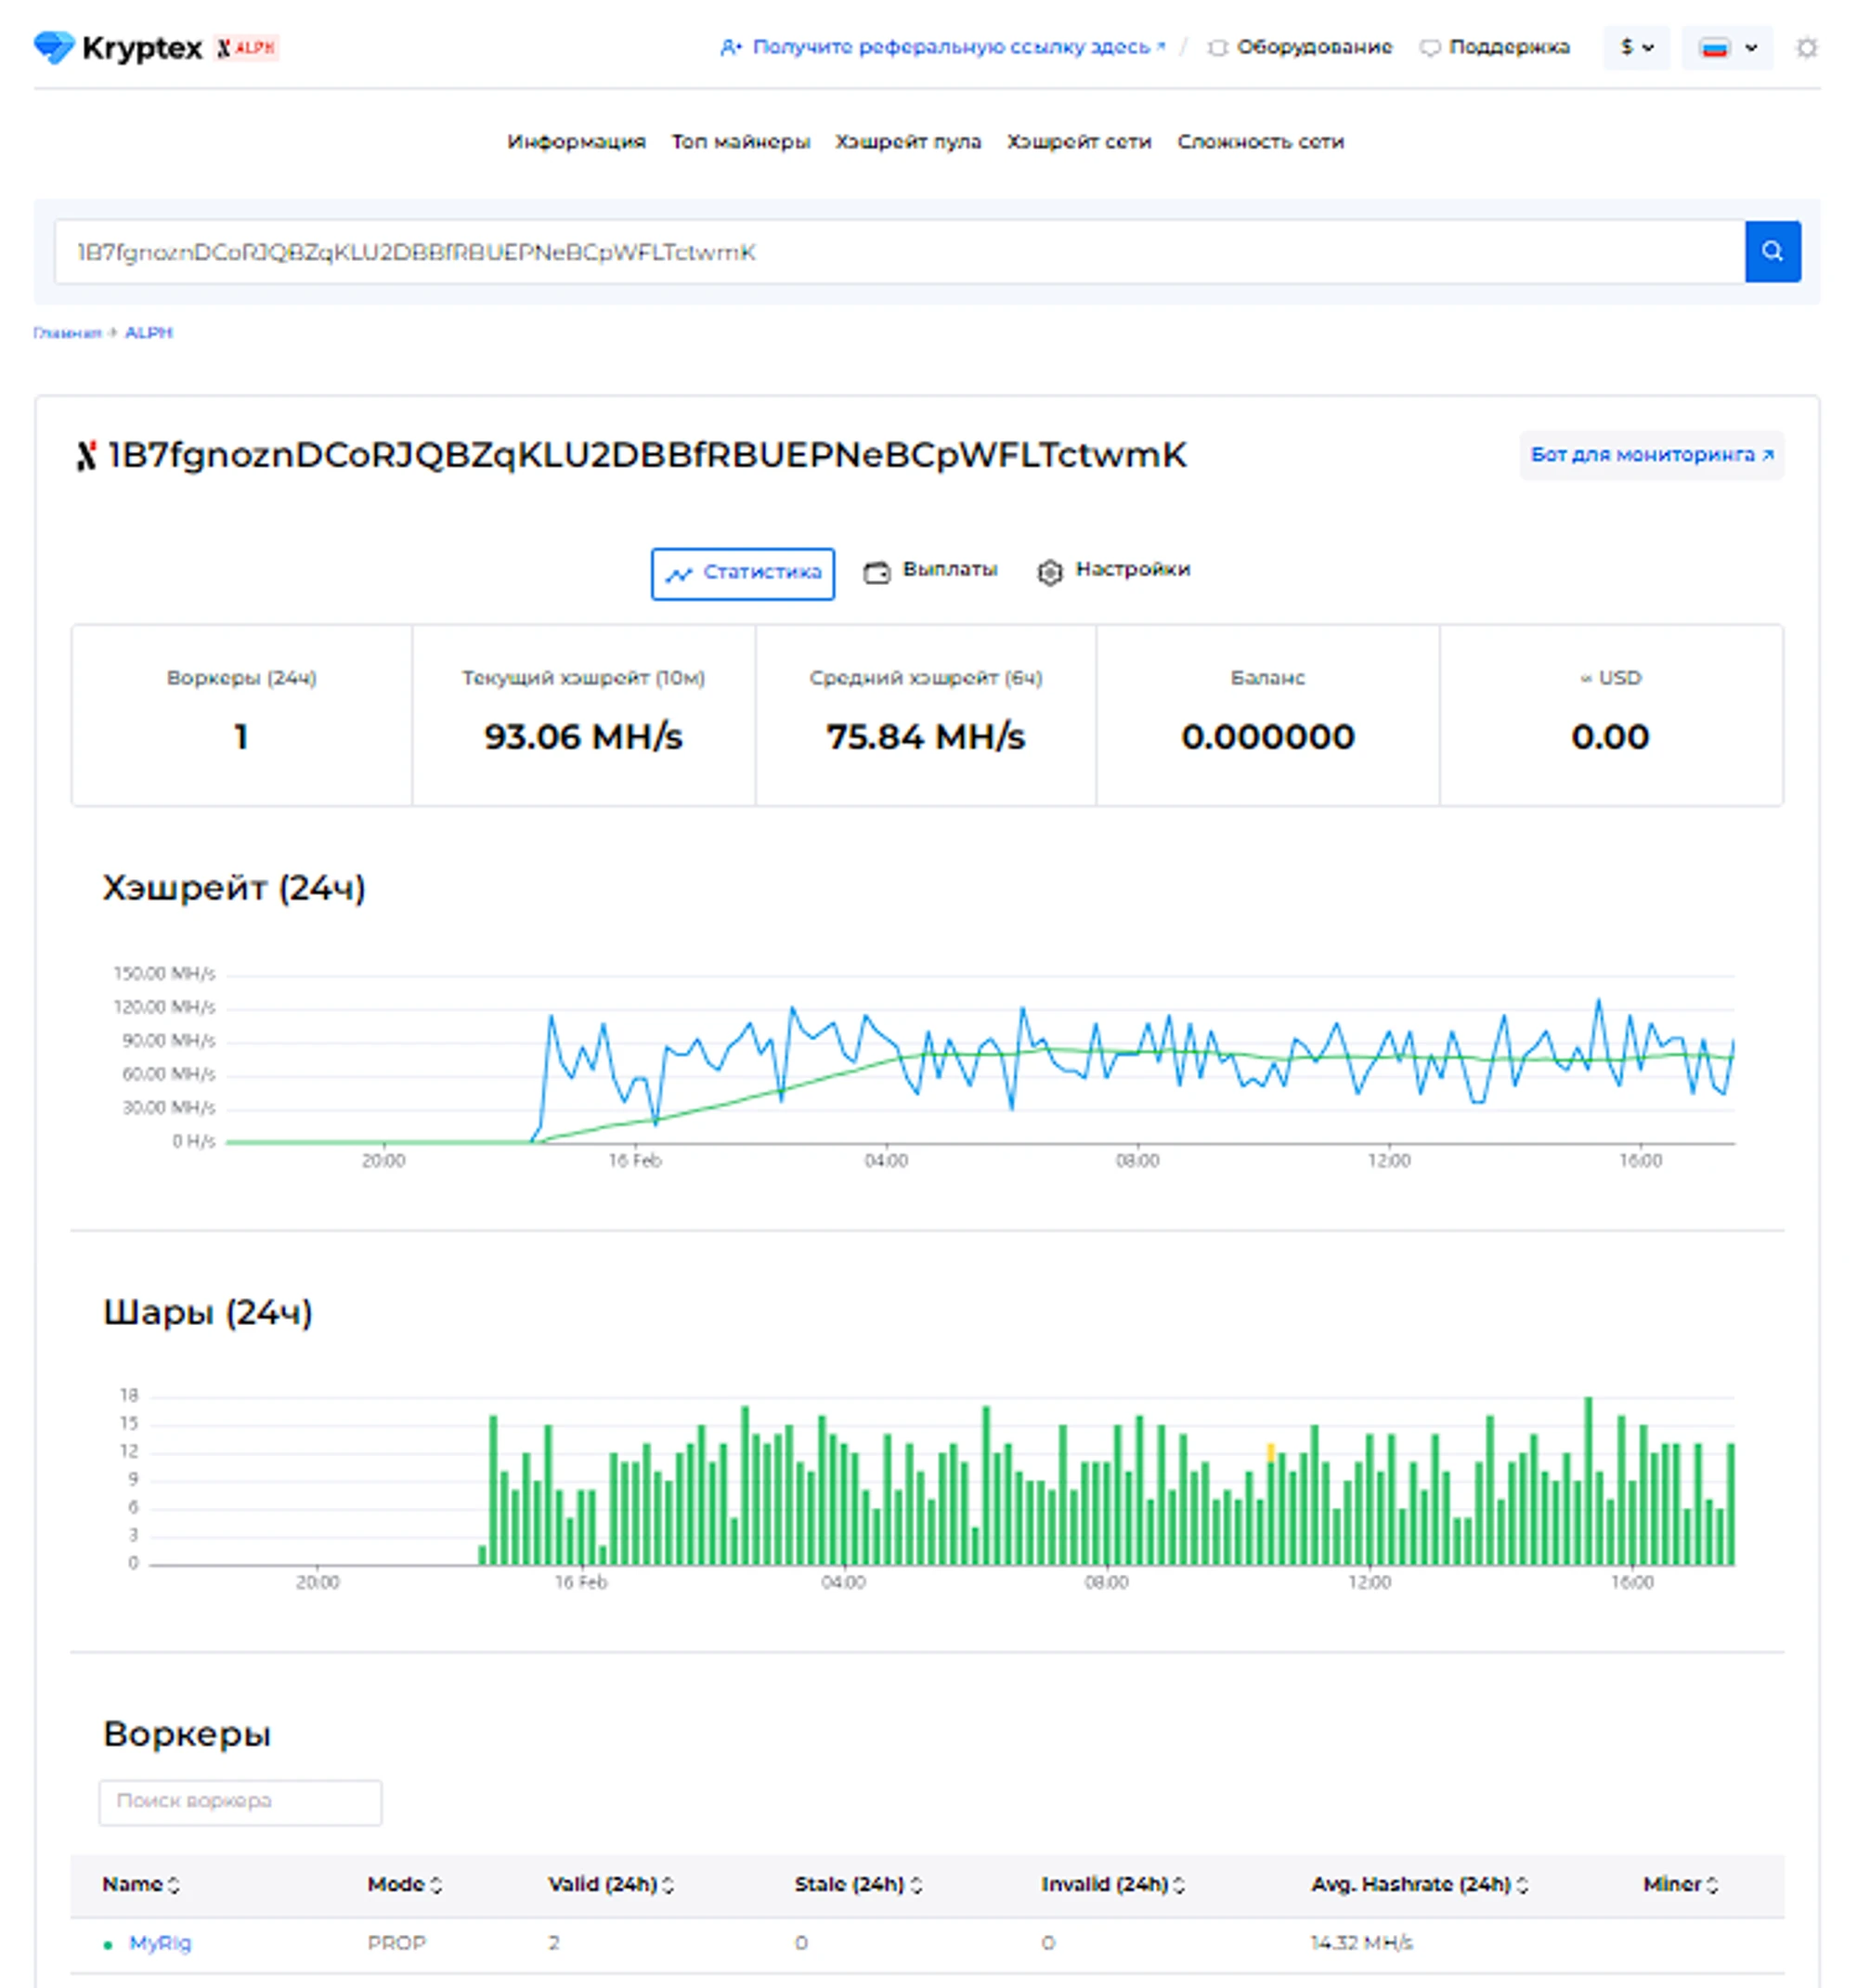Image resolution: width=1857 pixels, height=1988 pixels.
Task: Sort workers by Name column arrows
Action: (x=174, y=1885)
